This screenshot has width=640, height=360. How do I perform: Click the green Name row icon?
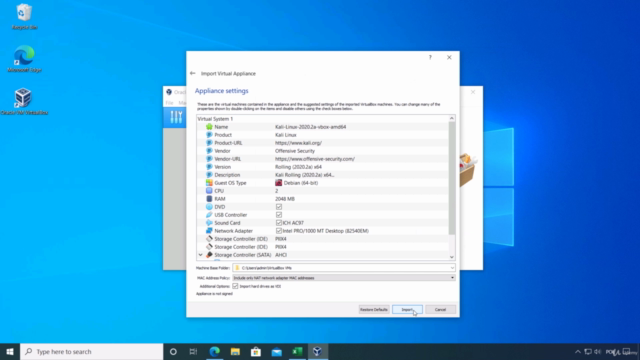pyautogui.click(x=209, y=127)
